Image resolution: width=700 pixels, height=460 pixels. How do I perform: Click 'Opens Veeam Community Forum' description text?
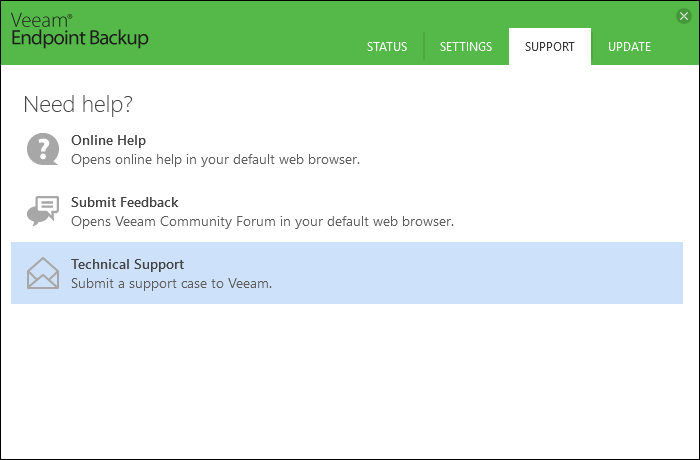tap(262, 222)
